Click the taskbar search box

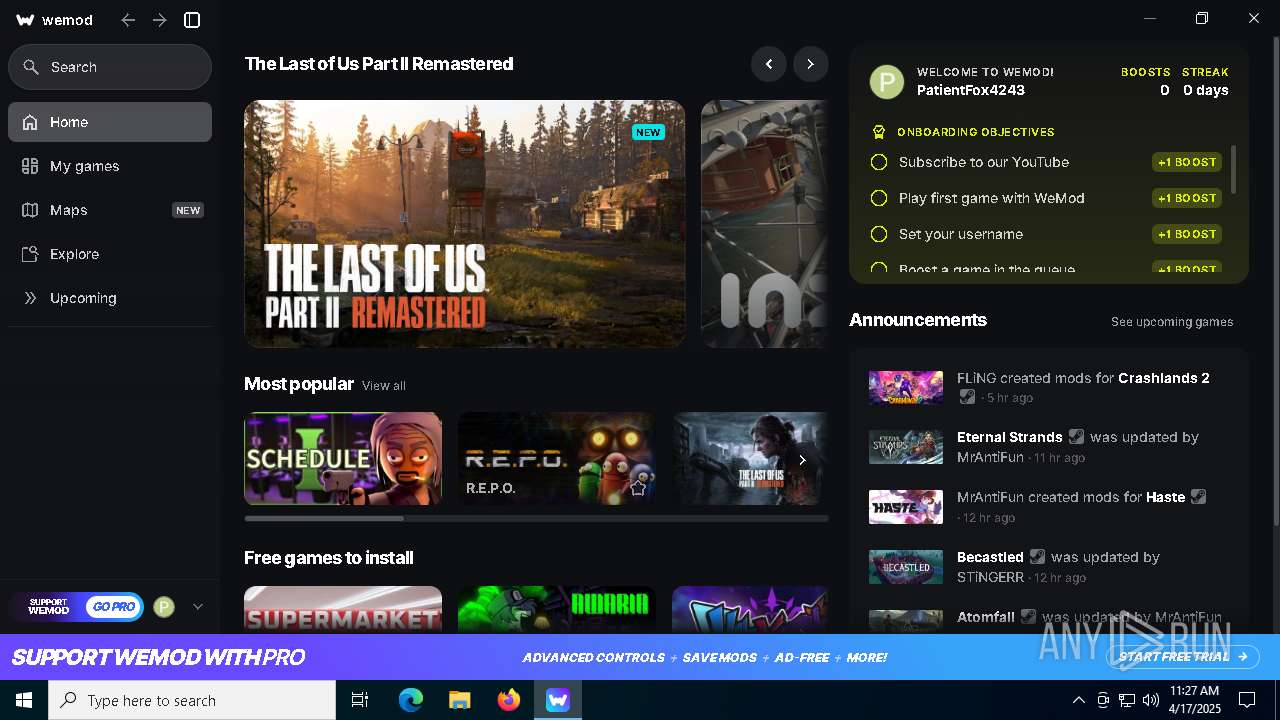tap(192, 700)
